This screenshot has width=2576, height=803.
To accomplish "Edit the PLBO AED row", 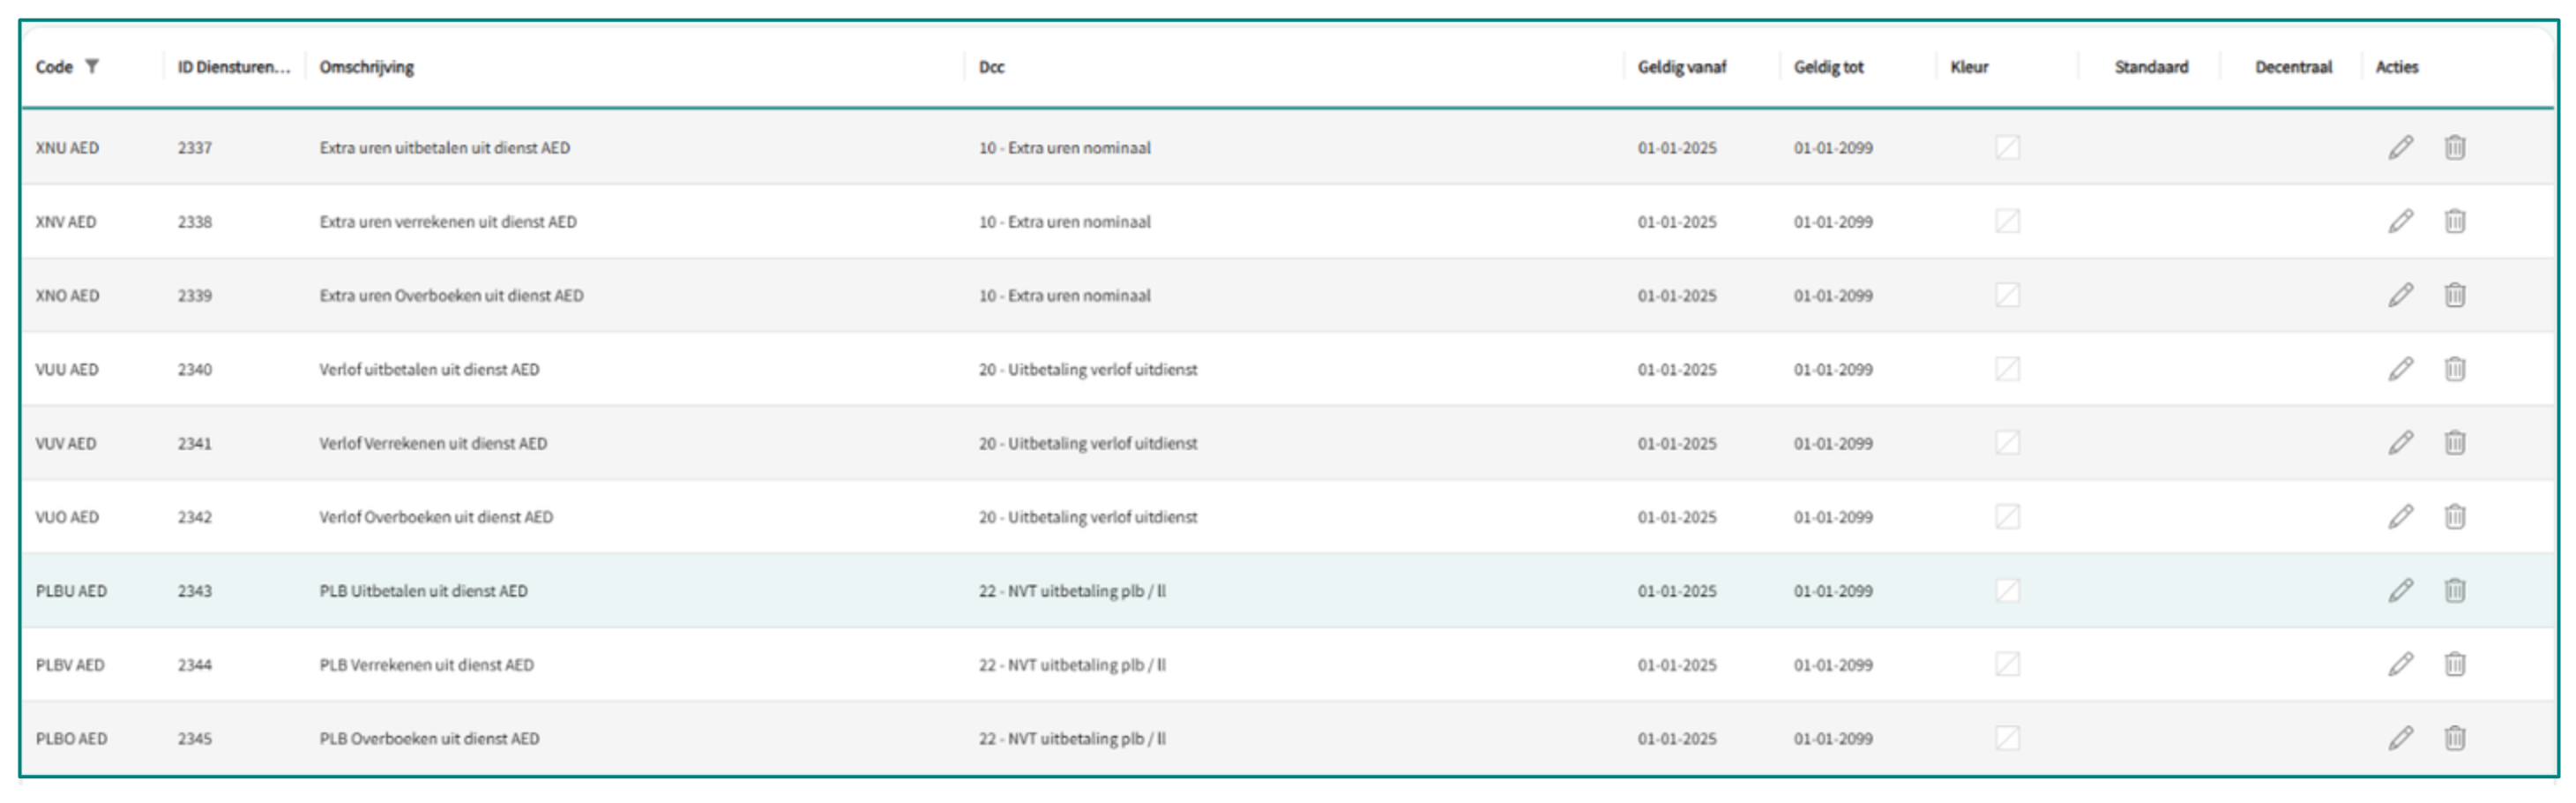I will 2400,739.
